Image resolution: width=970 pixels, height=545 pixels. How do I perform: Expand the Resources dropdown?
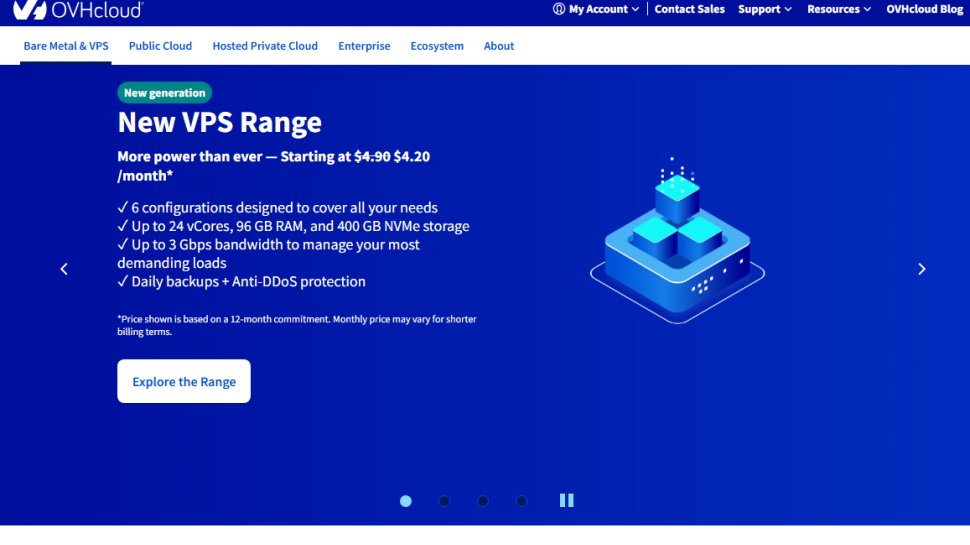(839, 9)
